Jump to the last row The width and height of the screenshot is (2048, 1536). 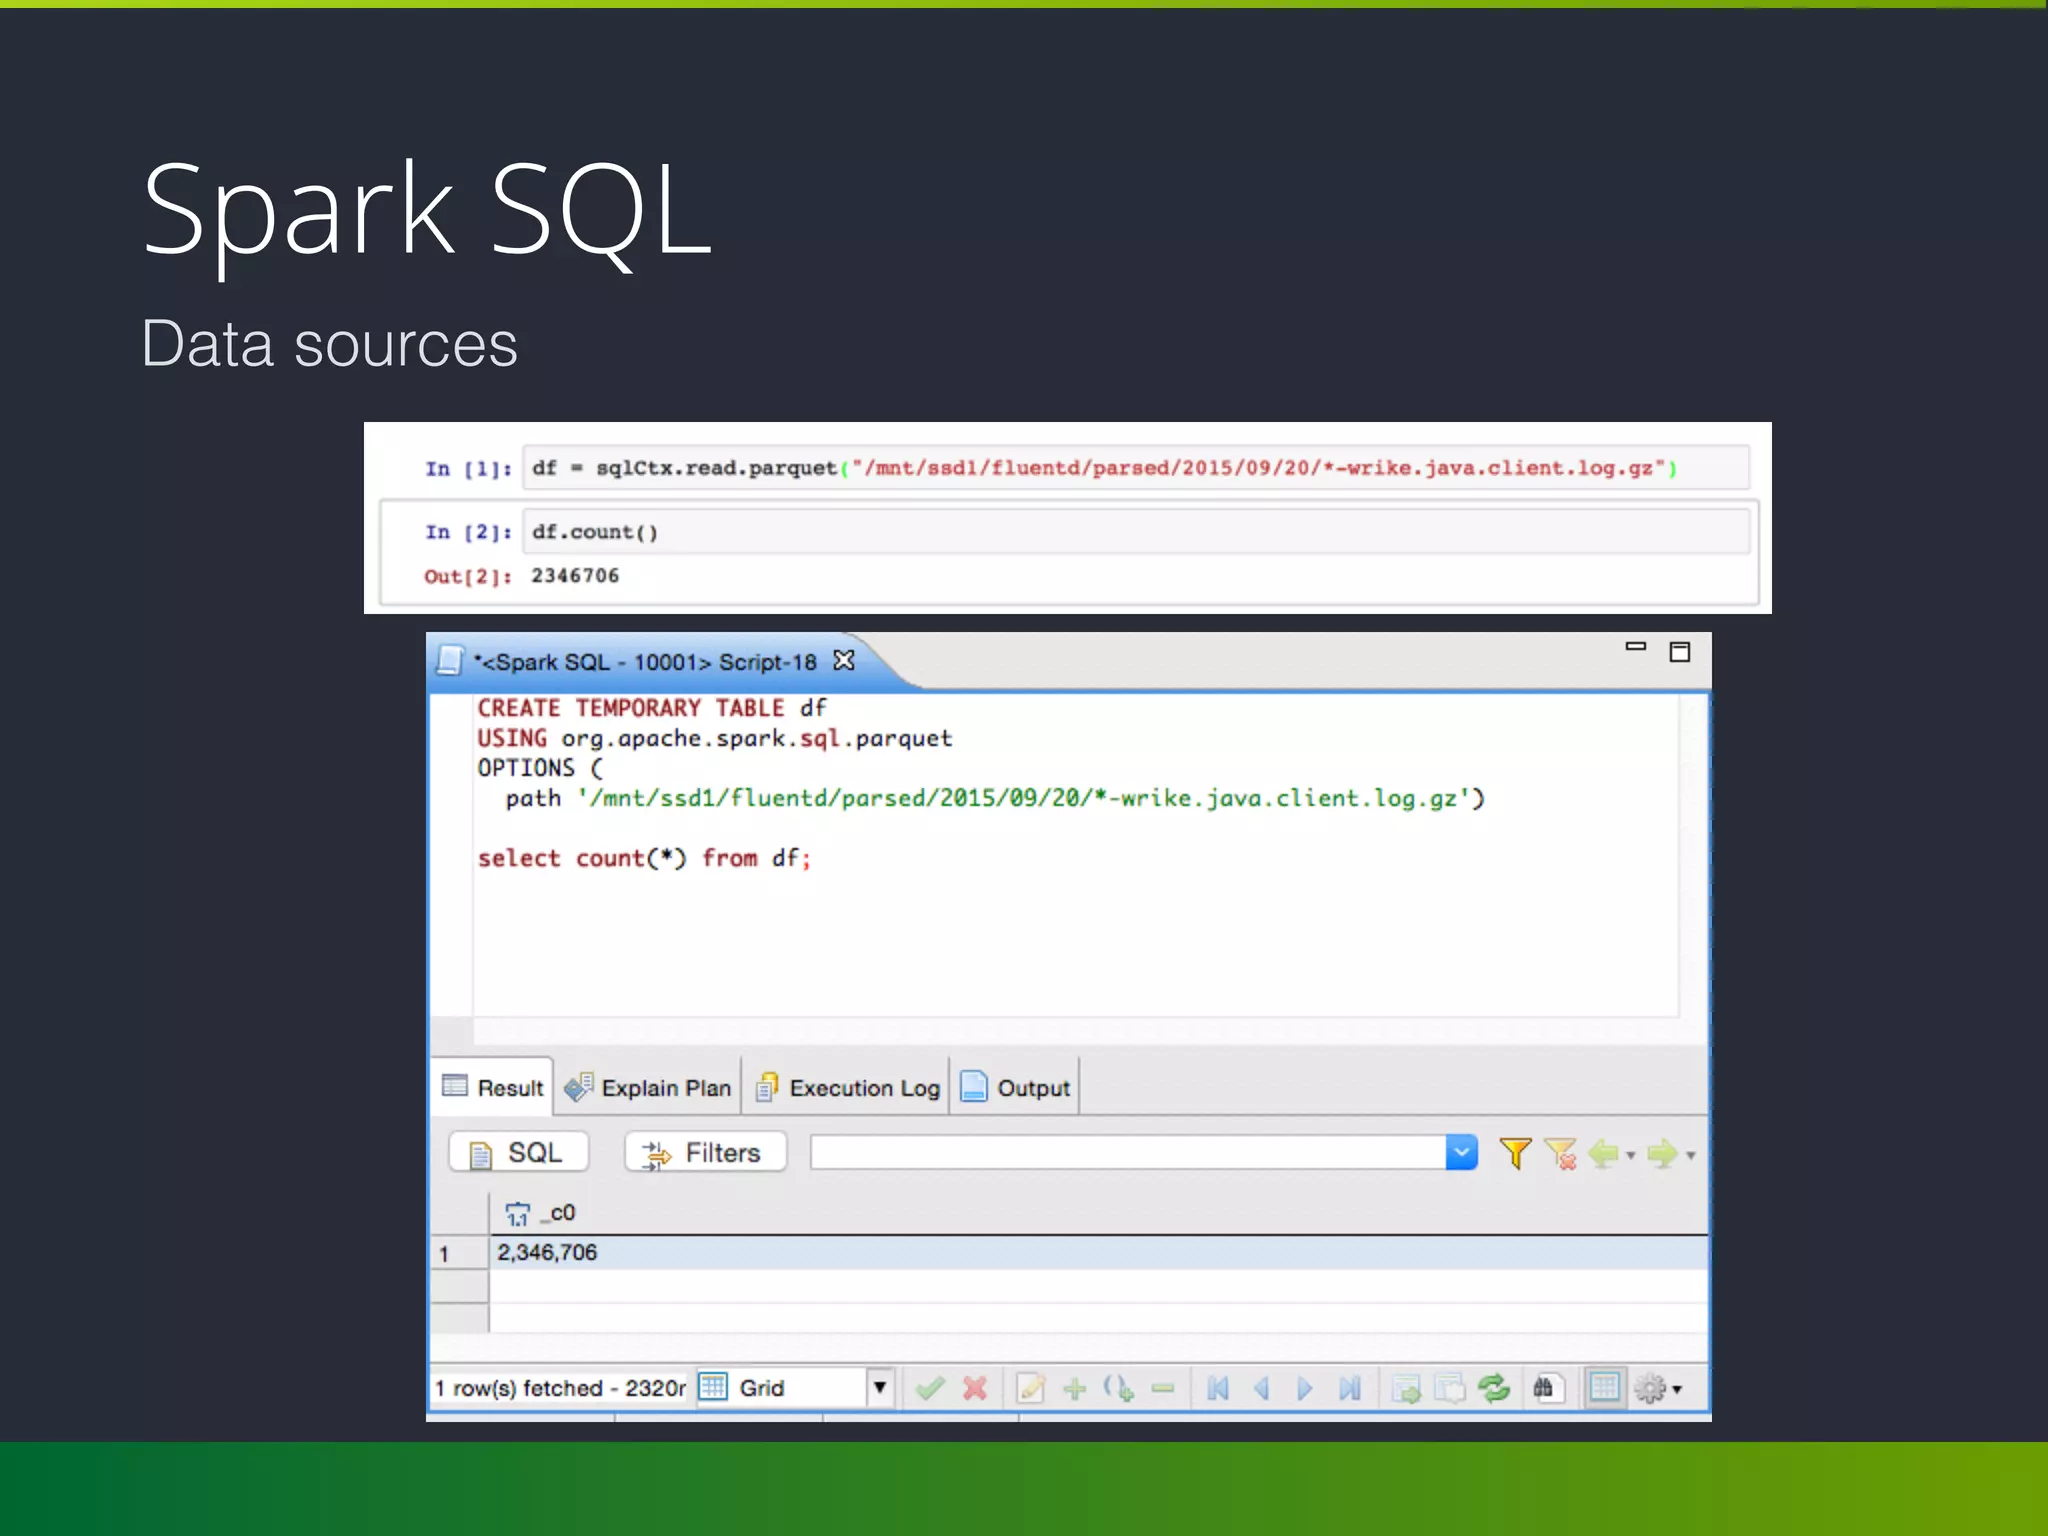1349,1388
